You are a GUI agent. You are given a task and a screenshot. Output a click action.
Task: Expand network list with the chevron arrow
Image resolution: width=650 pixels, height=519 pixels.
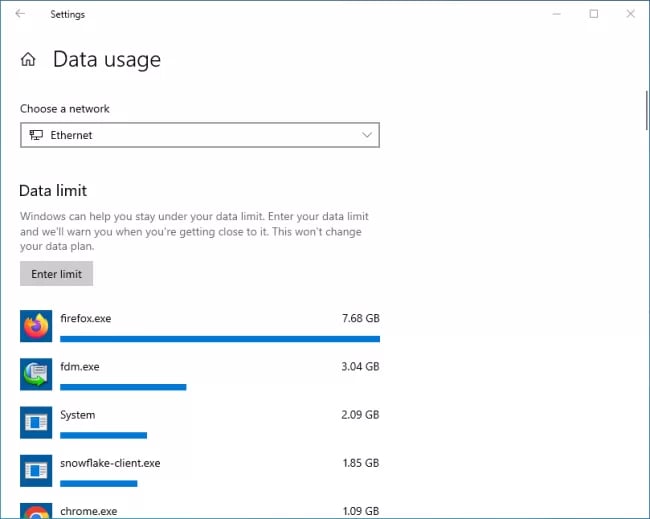(366, 135)
